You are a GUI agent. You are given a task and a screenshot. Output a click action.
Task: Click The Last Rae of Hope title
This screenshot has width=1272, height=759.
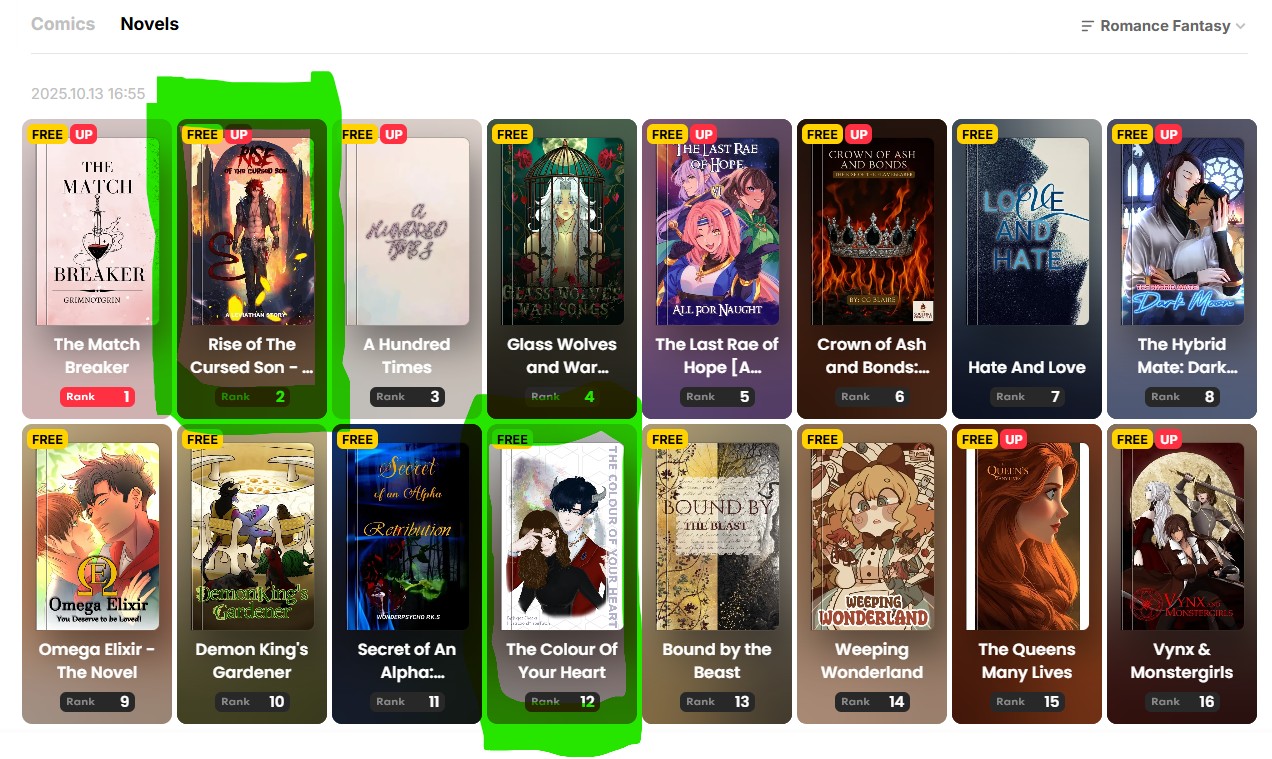717,356
